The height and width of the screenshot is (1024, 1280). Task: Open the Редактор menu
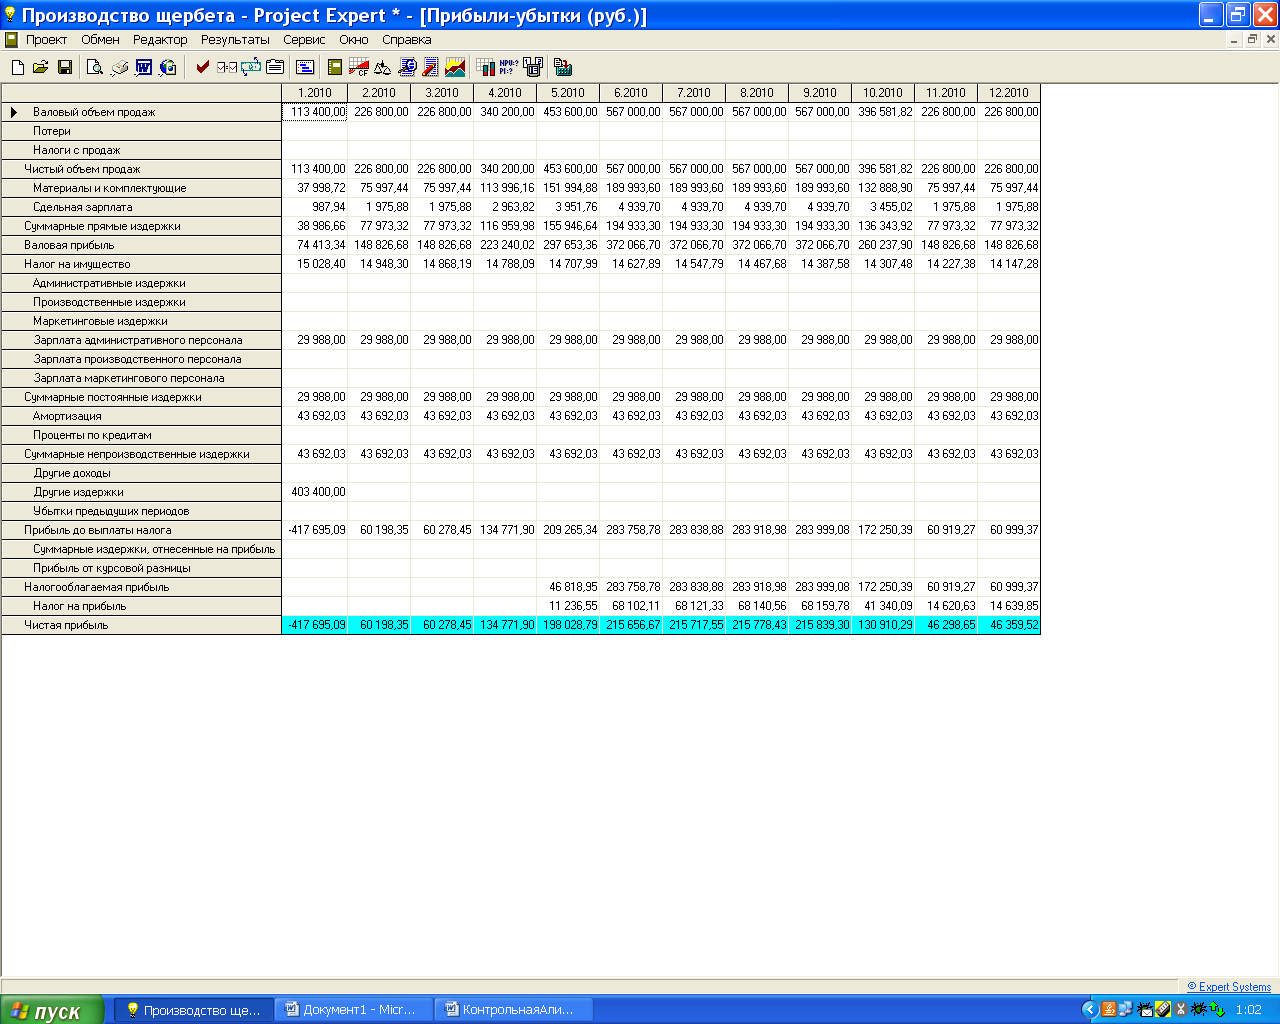coord(160,40)
